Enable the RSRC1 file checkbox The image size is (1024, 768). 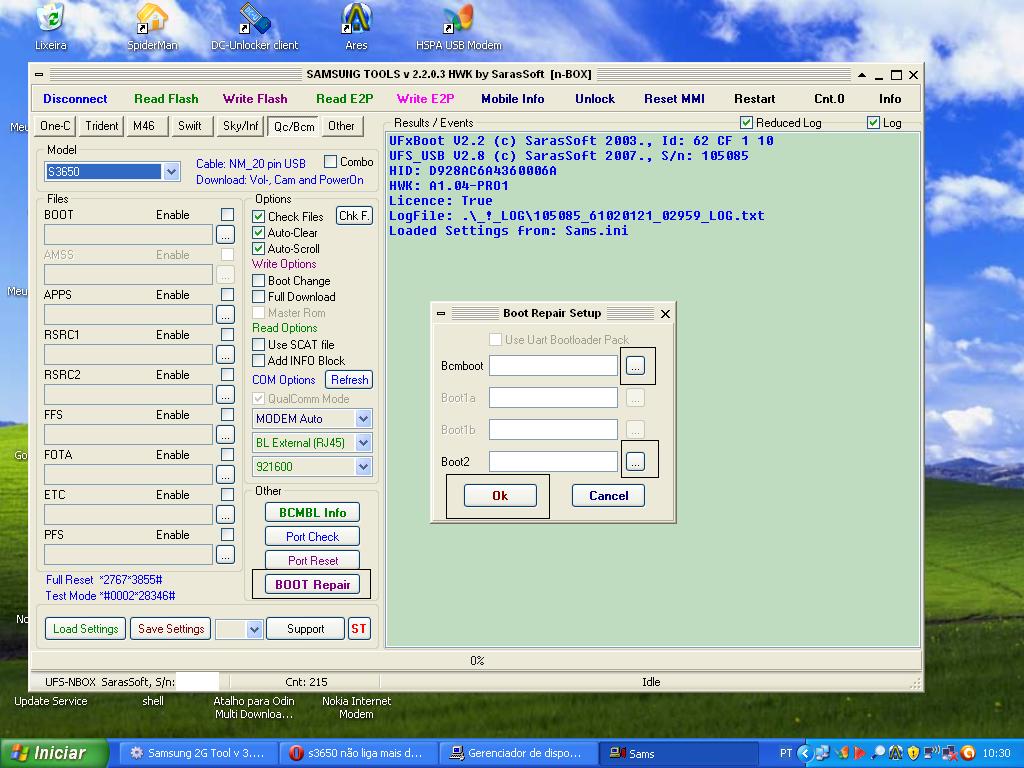point(227,334)
